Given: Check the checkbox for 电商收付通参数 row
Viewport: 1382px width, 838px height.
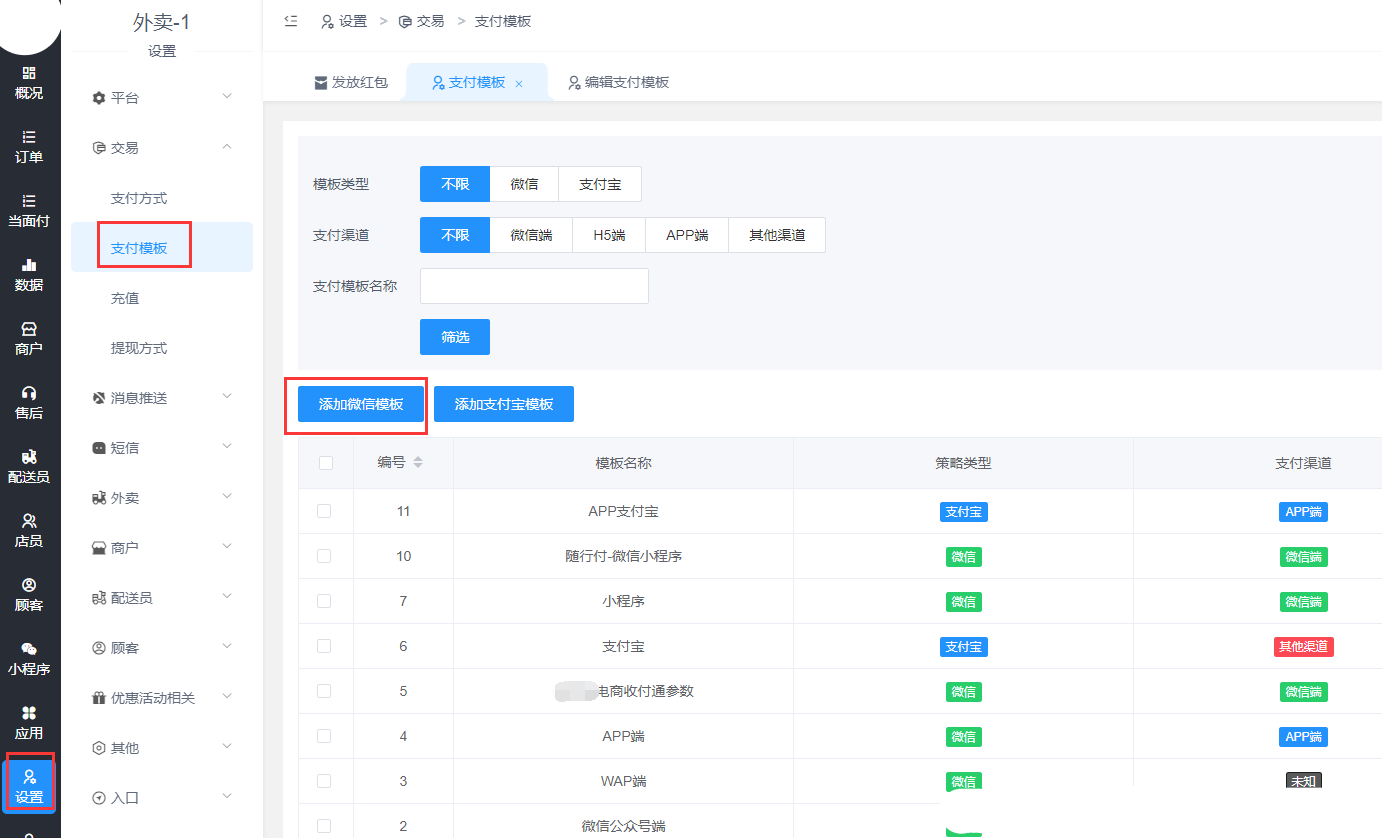Looking at the screenshot, I should click(324, 691).
